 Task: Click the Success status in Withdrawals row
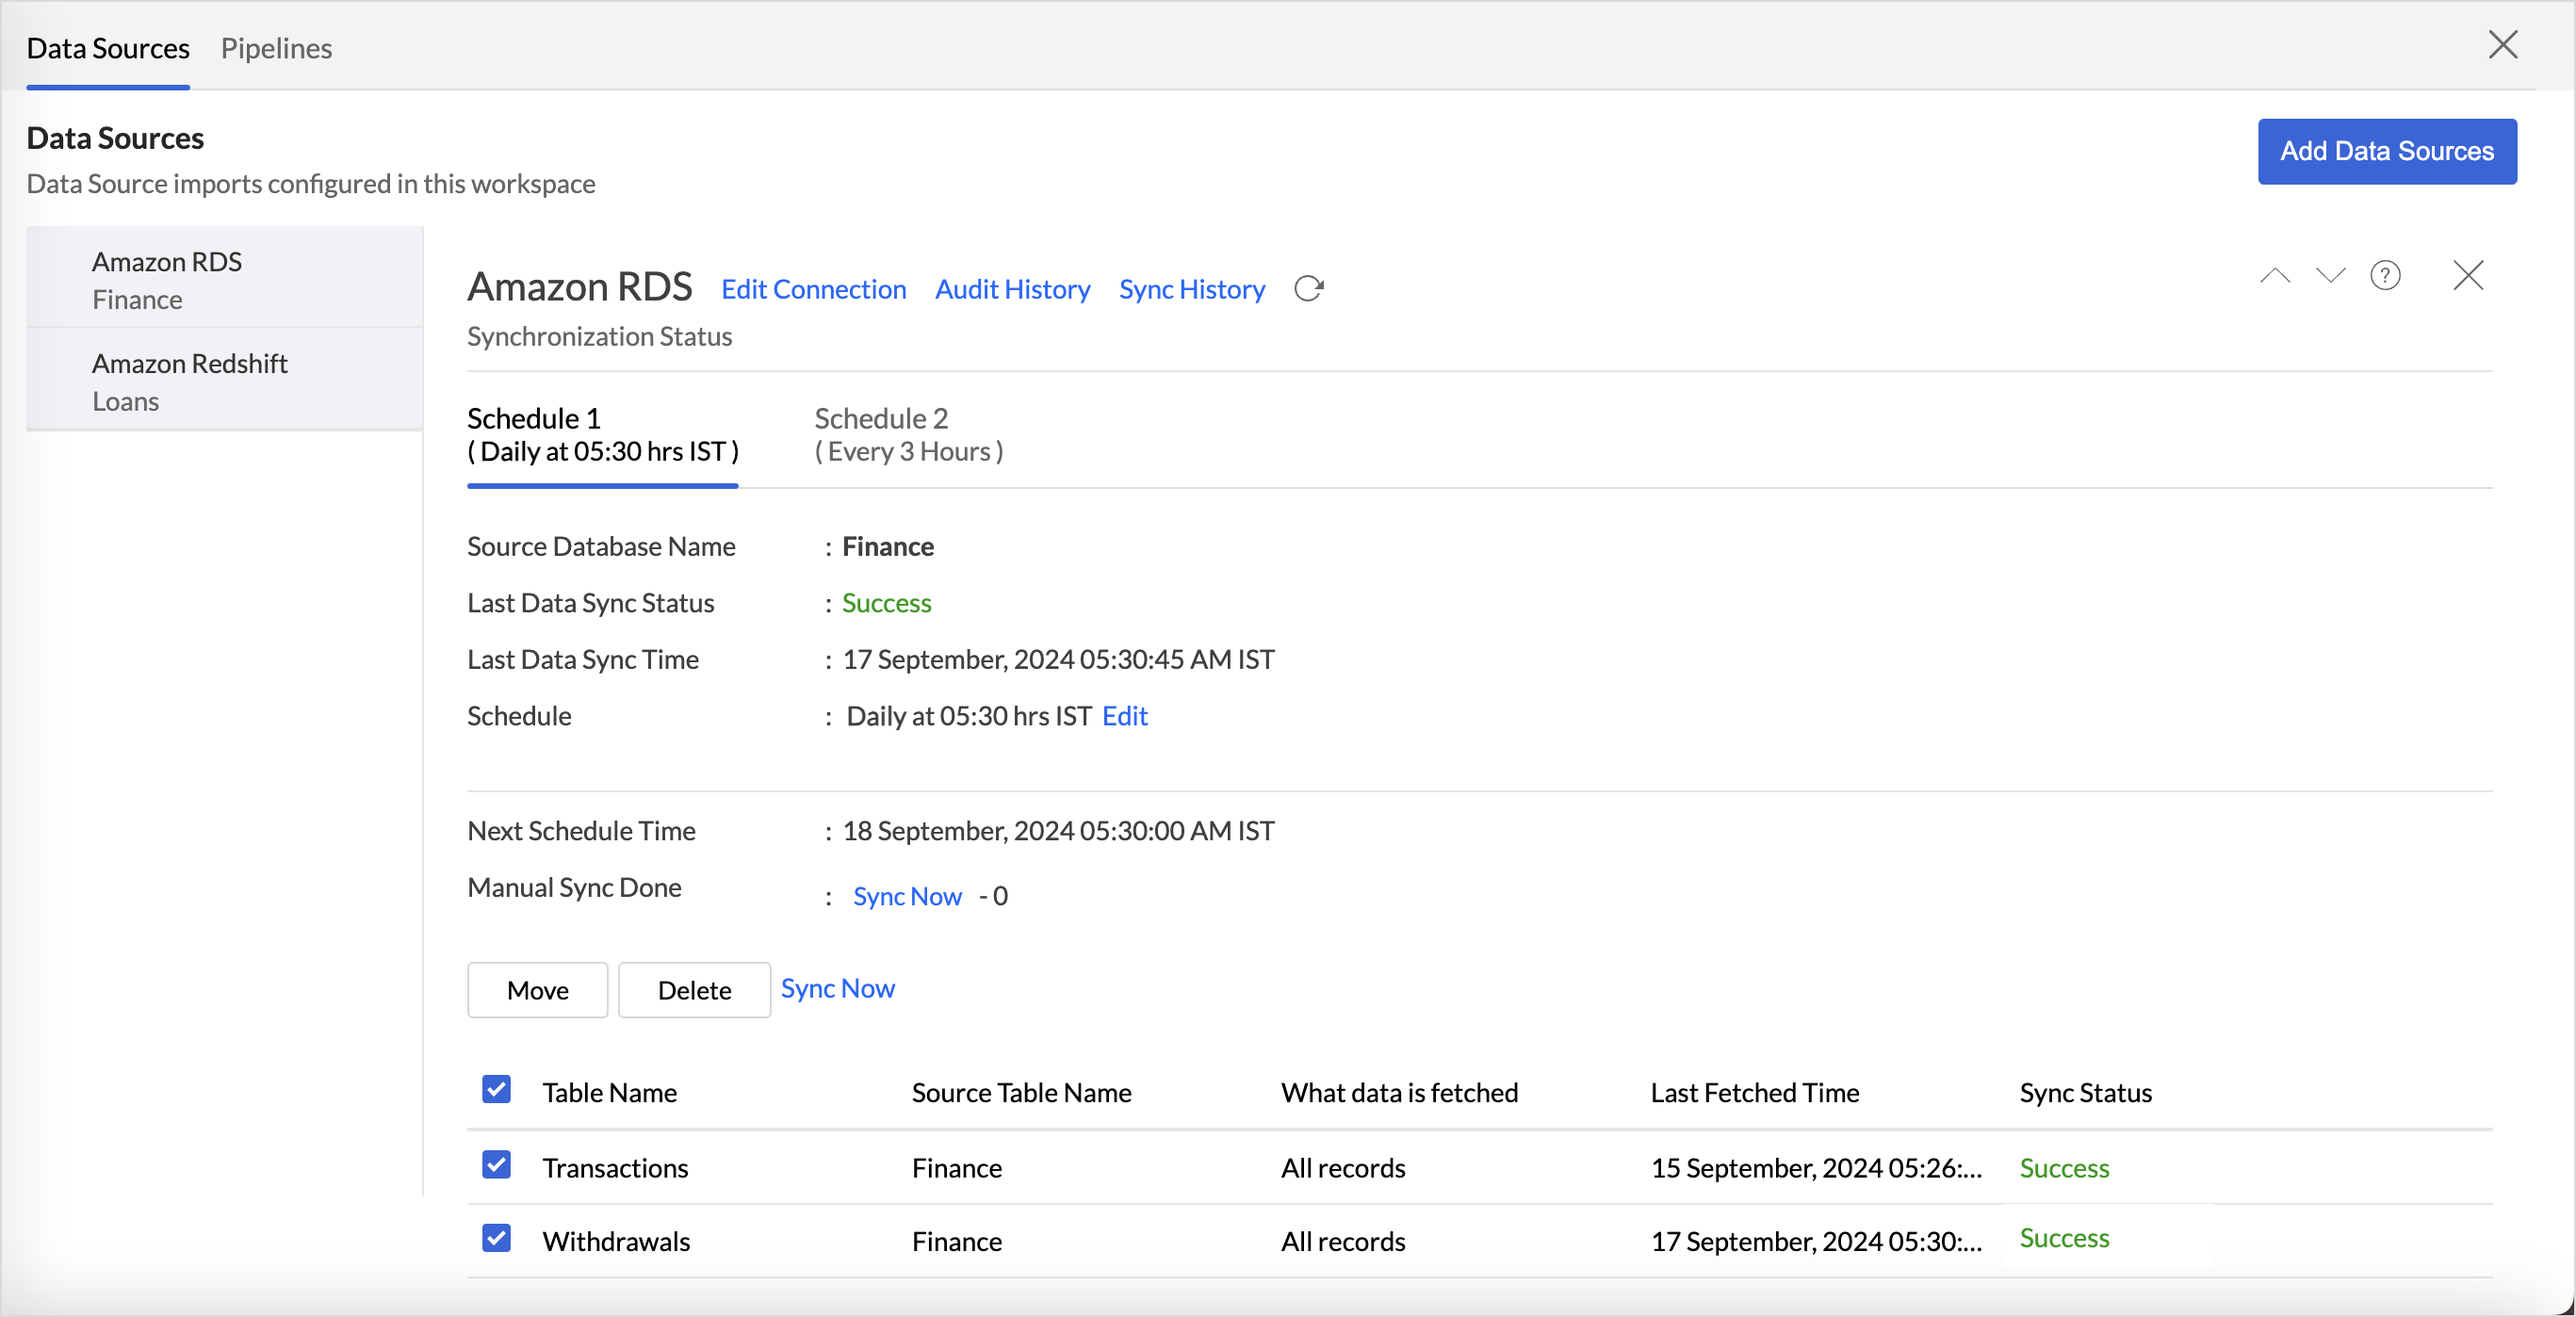point(2064,1238)
